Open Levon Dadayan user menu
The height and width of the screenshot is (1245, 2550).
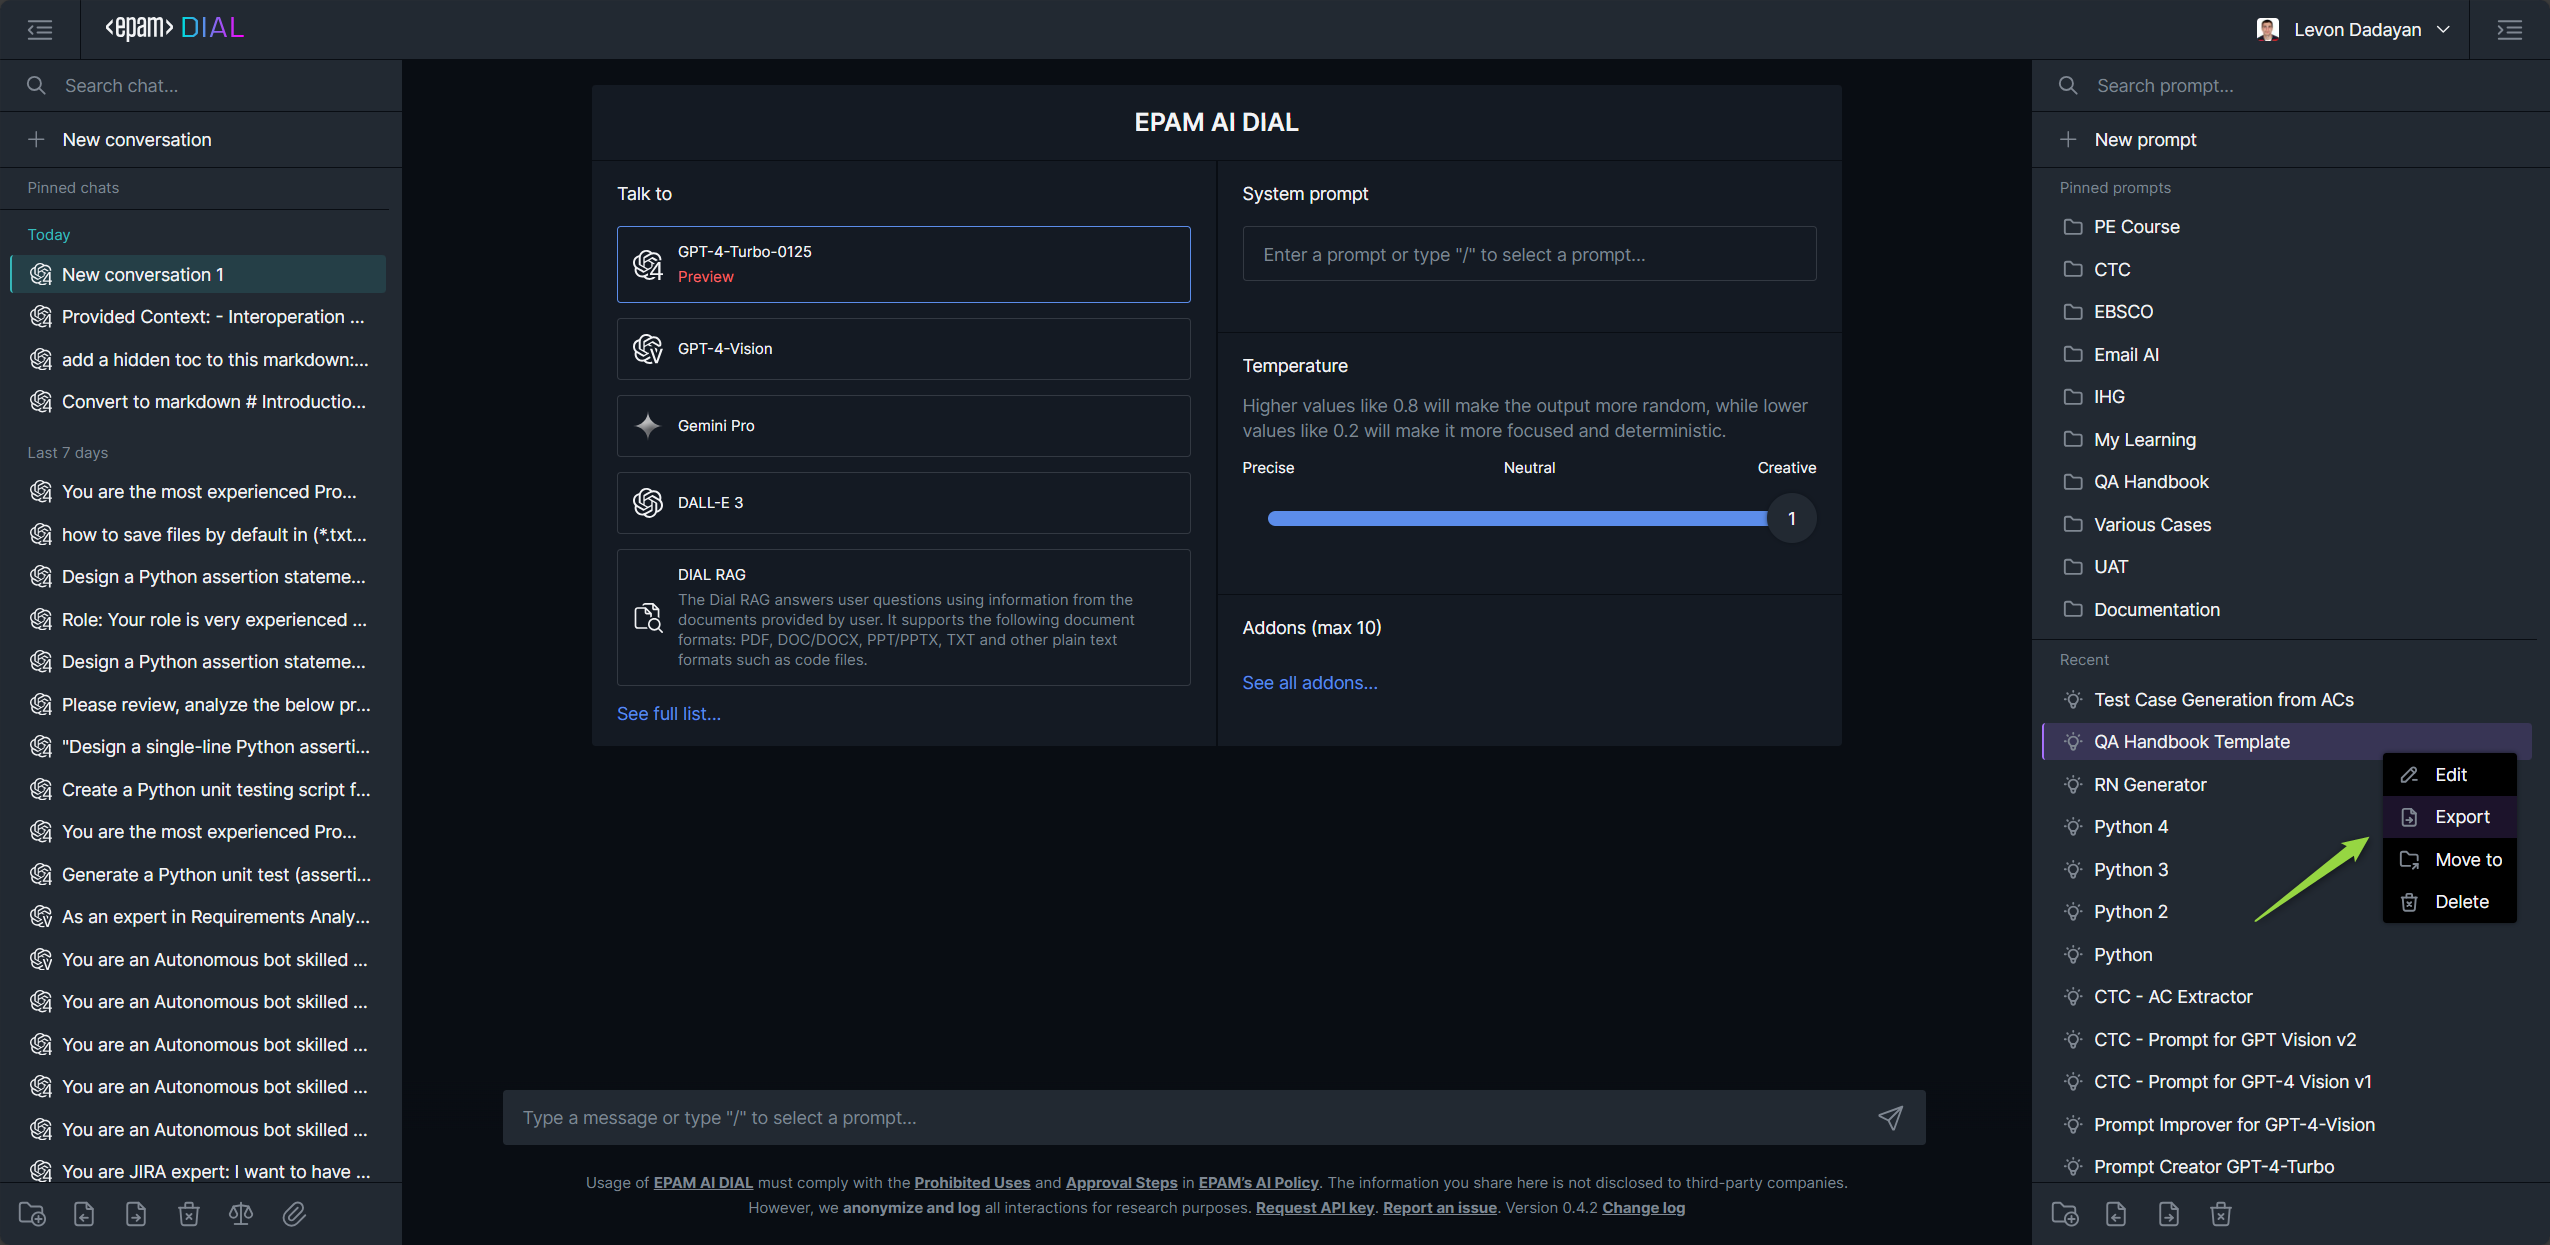(2354, 30)
